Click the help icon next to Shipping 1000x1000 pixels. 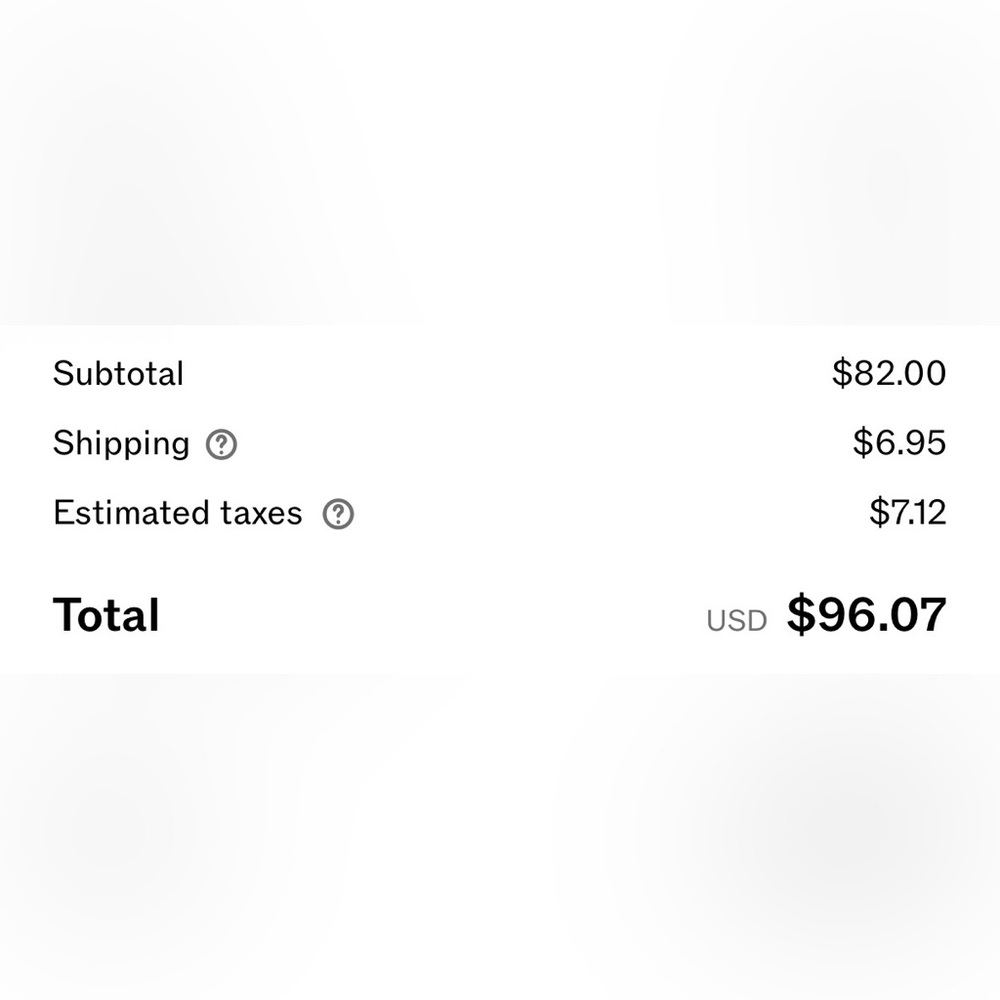[221, 444]
